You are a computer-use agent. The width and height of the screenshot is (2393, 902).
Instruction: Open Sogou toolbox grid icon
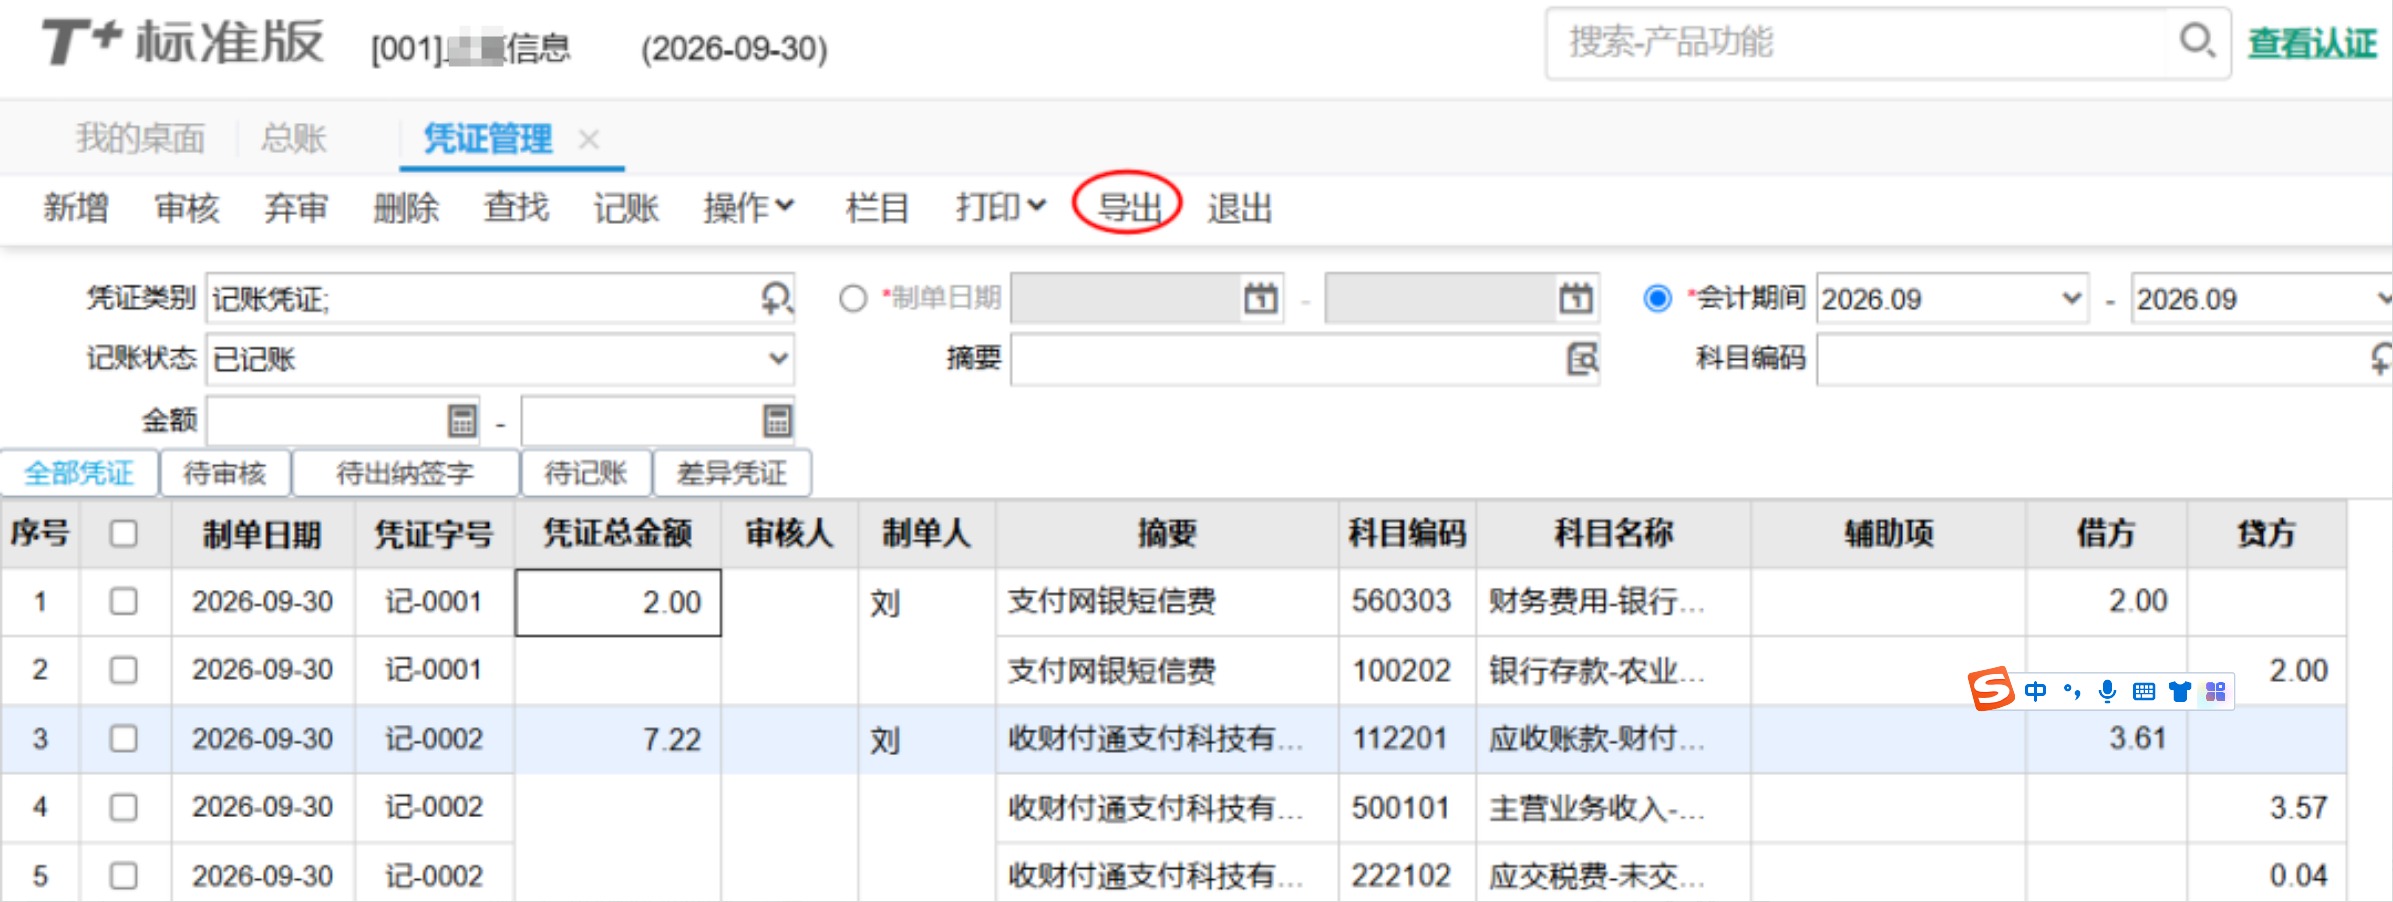click(x=2215, y=691)
